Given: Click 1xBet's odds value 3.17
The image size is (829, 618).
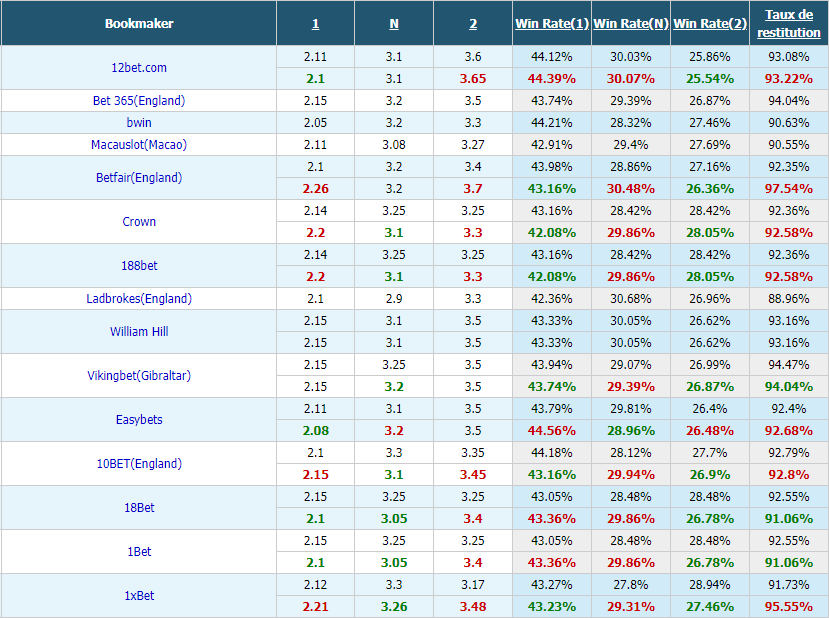Looking at the screenshot, I should click(473, 585).
